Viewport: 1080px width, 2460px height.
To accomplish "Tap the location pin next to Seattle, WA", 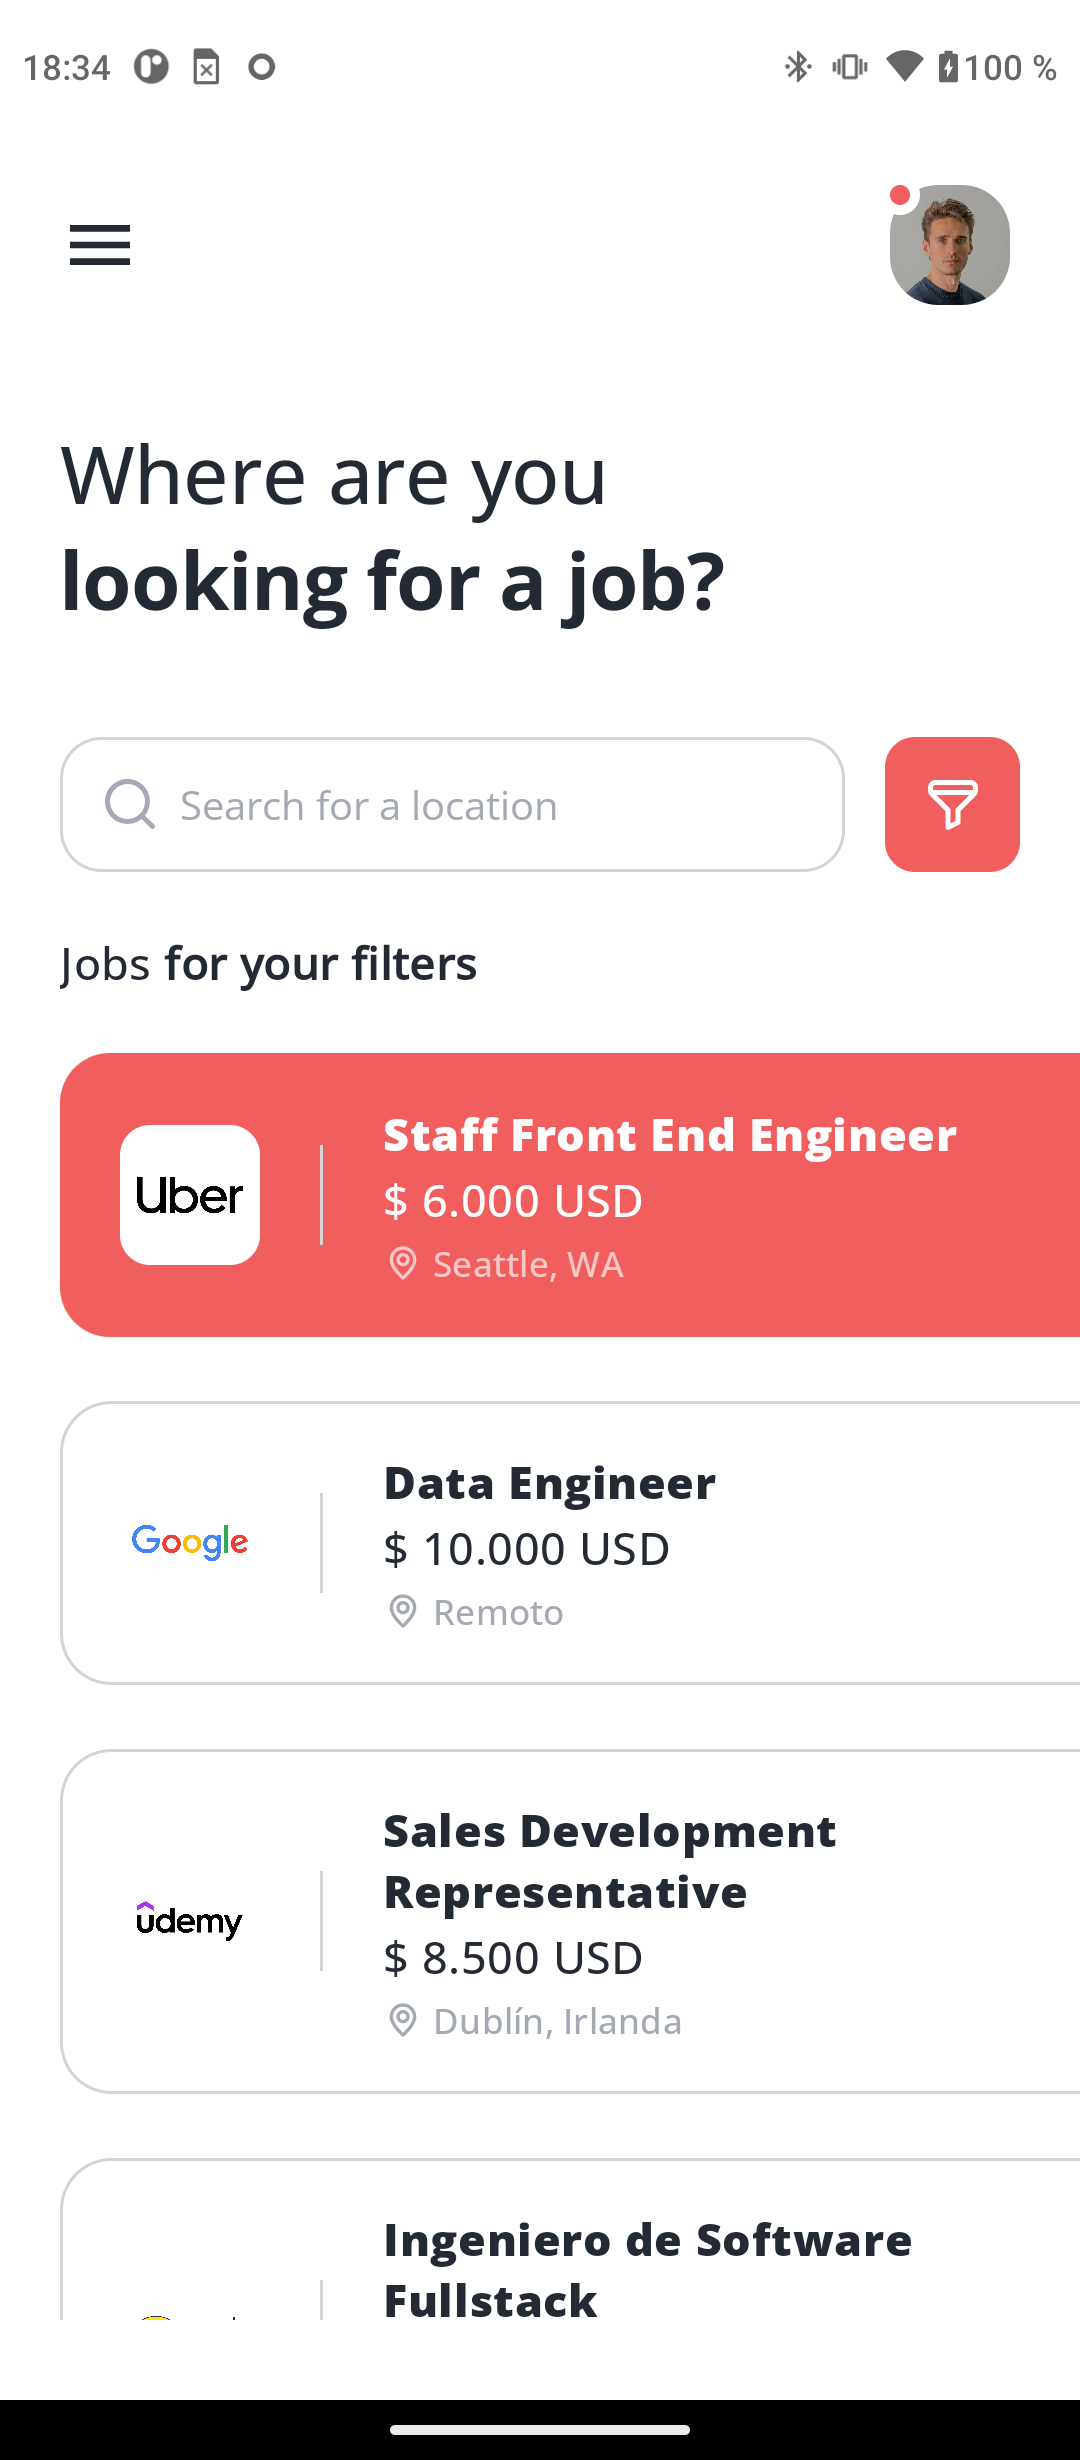I will coord(402,1264).
